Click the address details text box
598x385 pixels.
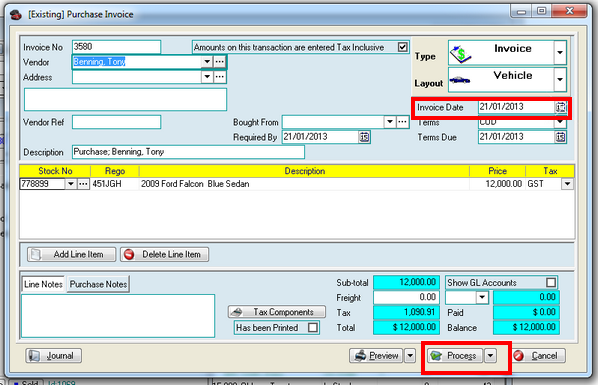125,99
